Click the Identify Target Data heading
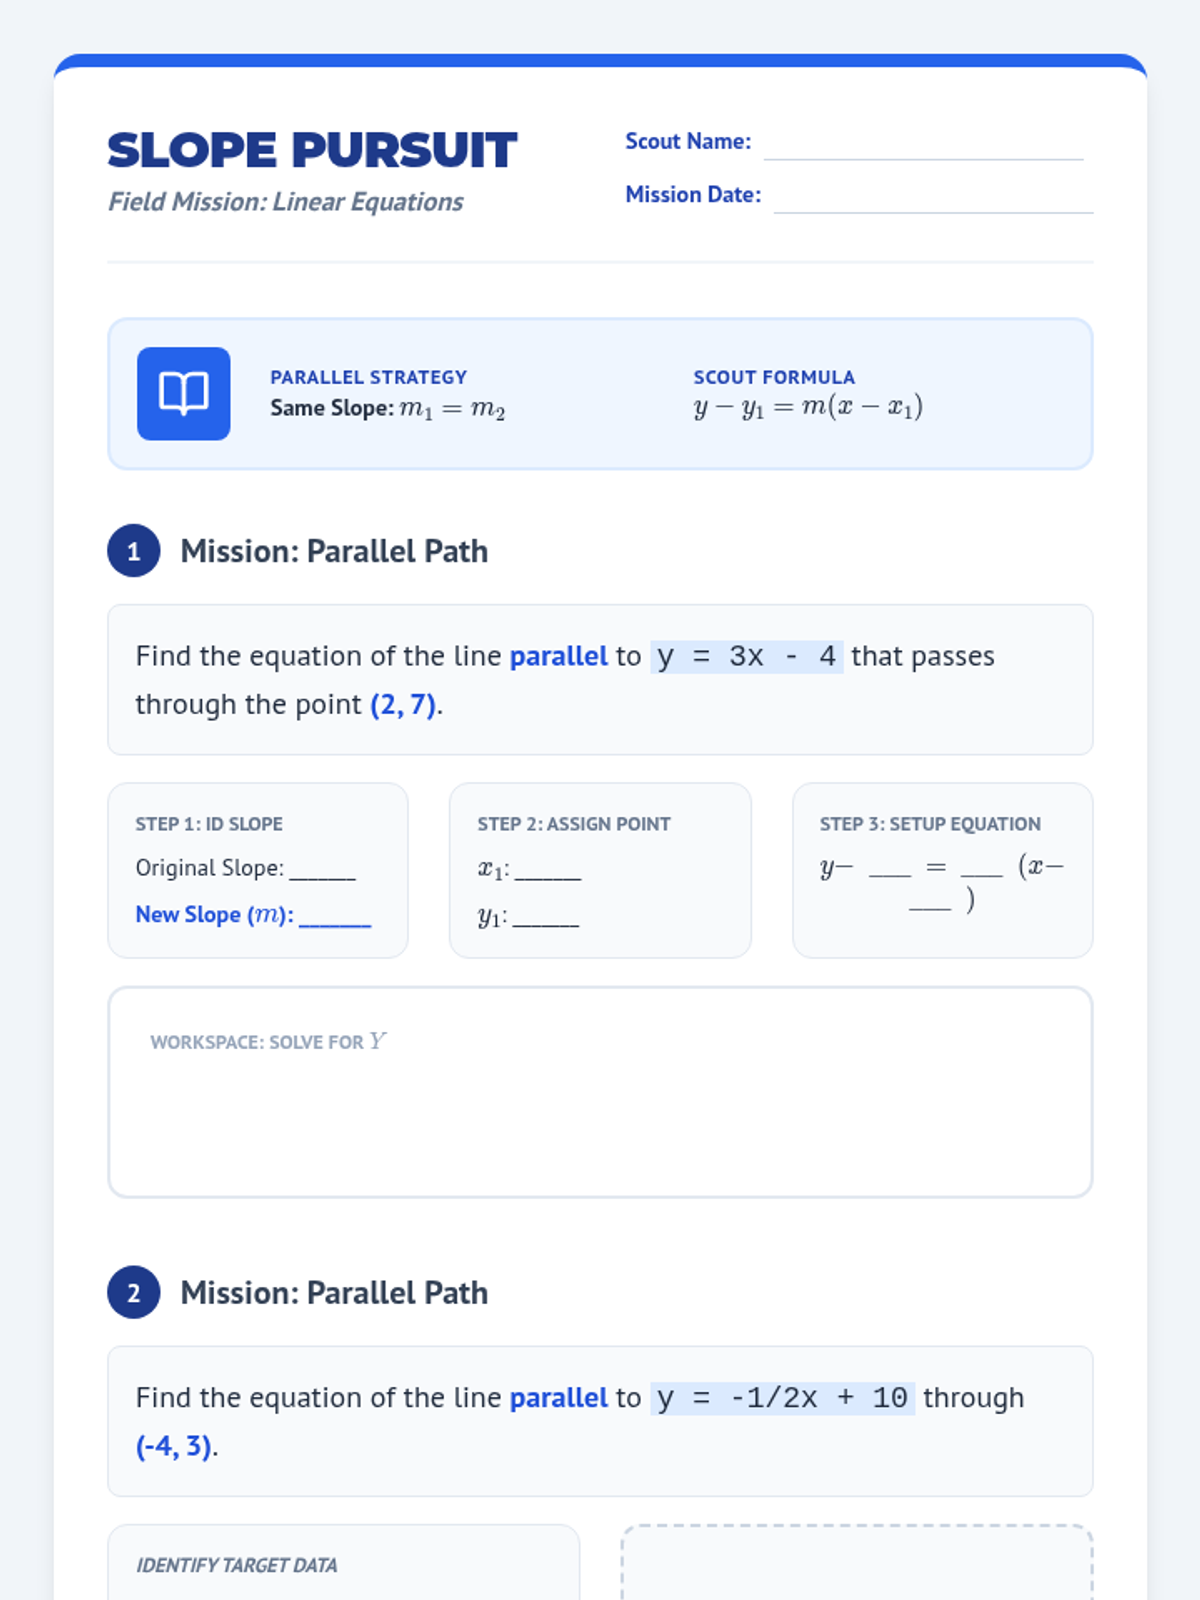This screenshot has width=1200, height=1600. pos(237,1565)
